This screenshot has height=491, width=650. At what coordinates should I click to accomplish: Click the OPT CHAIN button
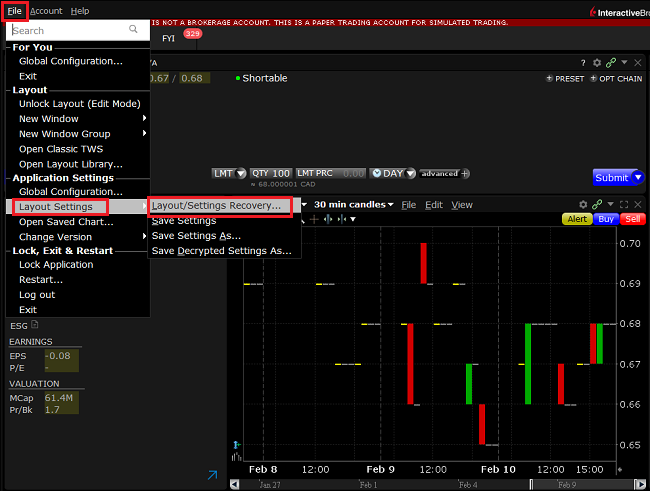pyautogui.click(x=616, y=78)
